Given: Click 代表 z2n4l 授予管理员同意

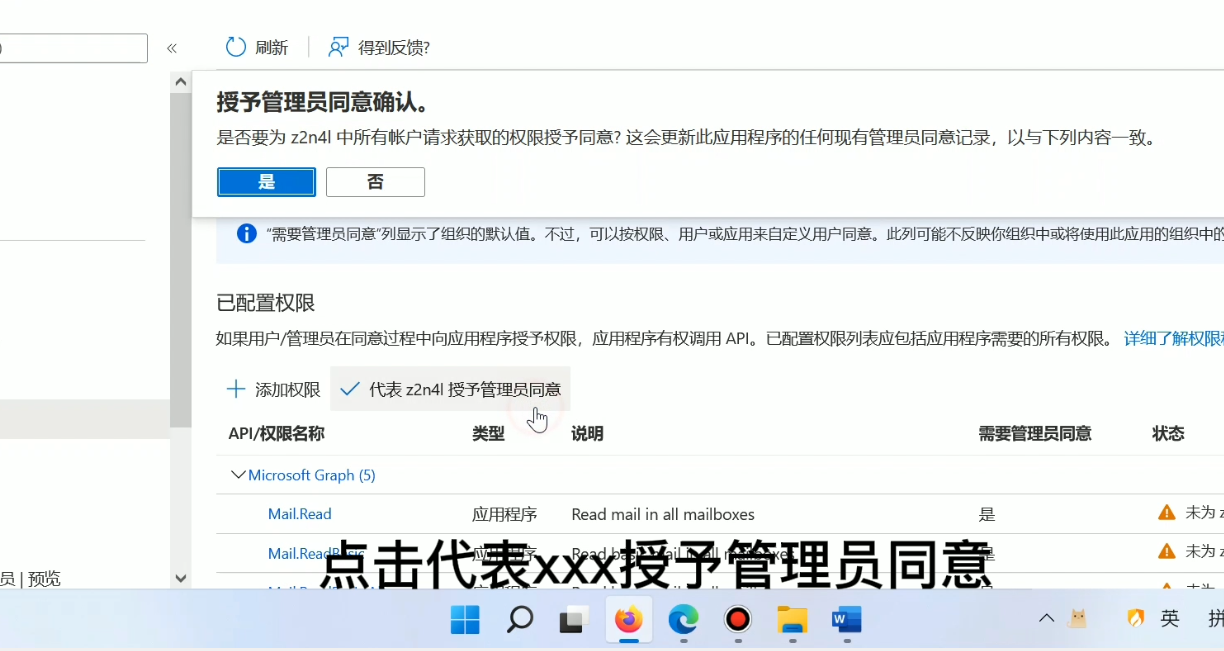Looking at the screenshot, I should (450, 389).
